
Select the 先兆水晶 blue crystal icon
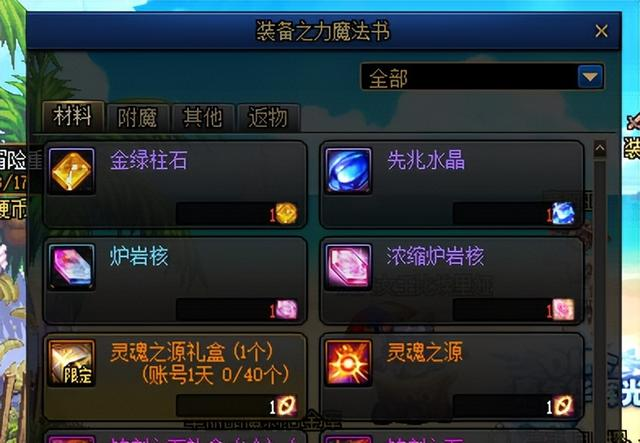348,171
